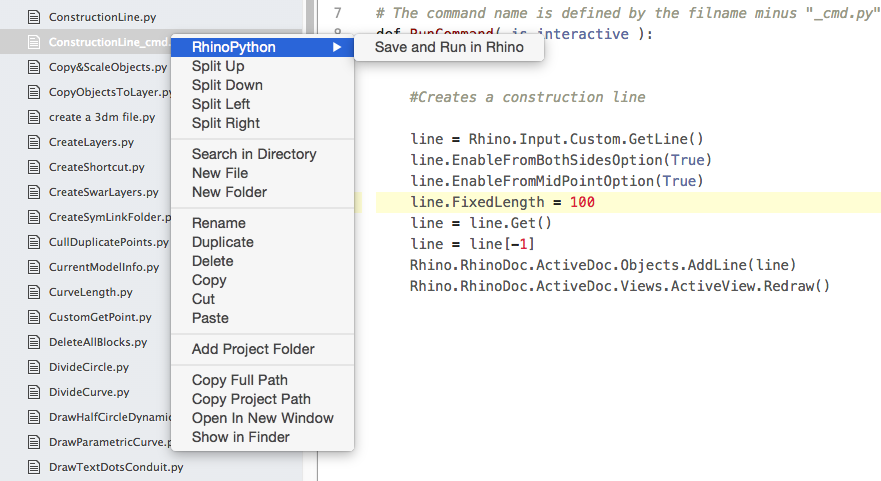Select Split Down from context menu

[x=262, y=85]
